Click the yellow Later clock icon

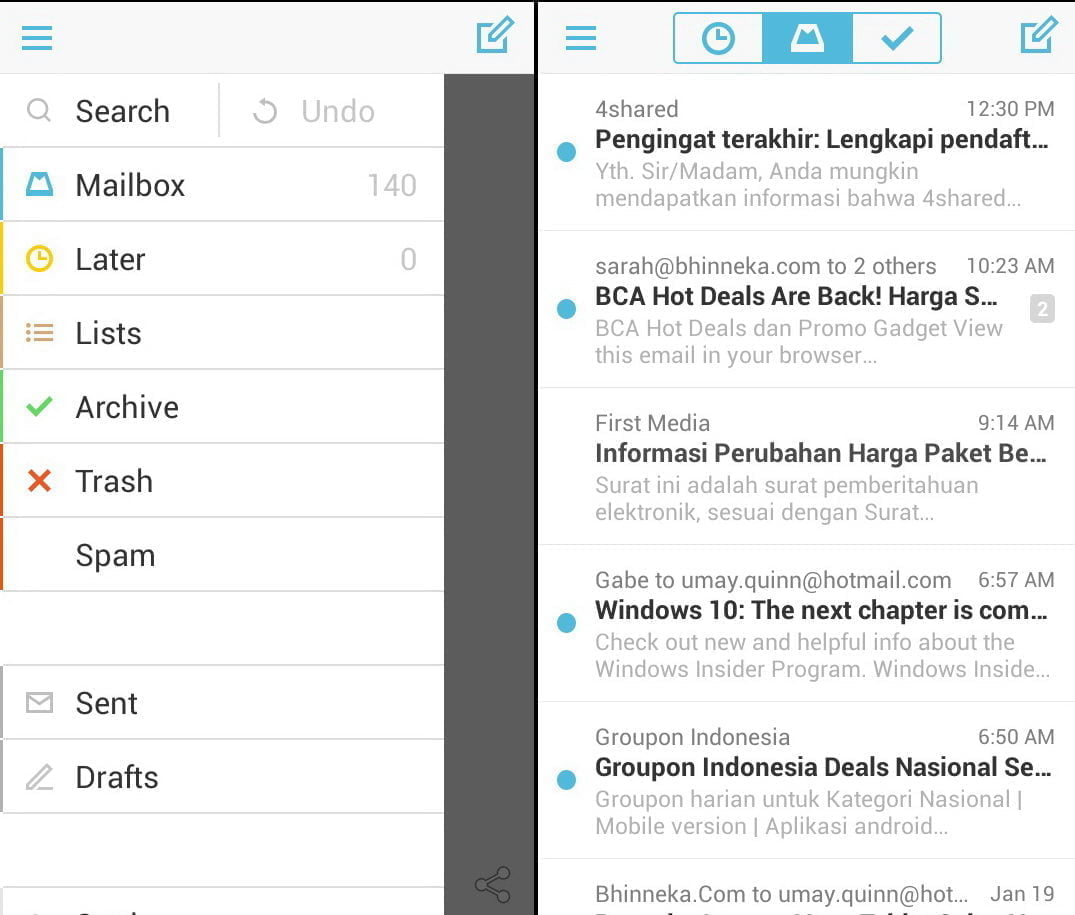(39, 259)
